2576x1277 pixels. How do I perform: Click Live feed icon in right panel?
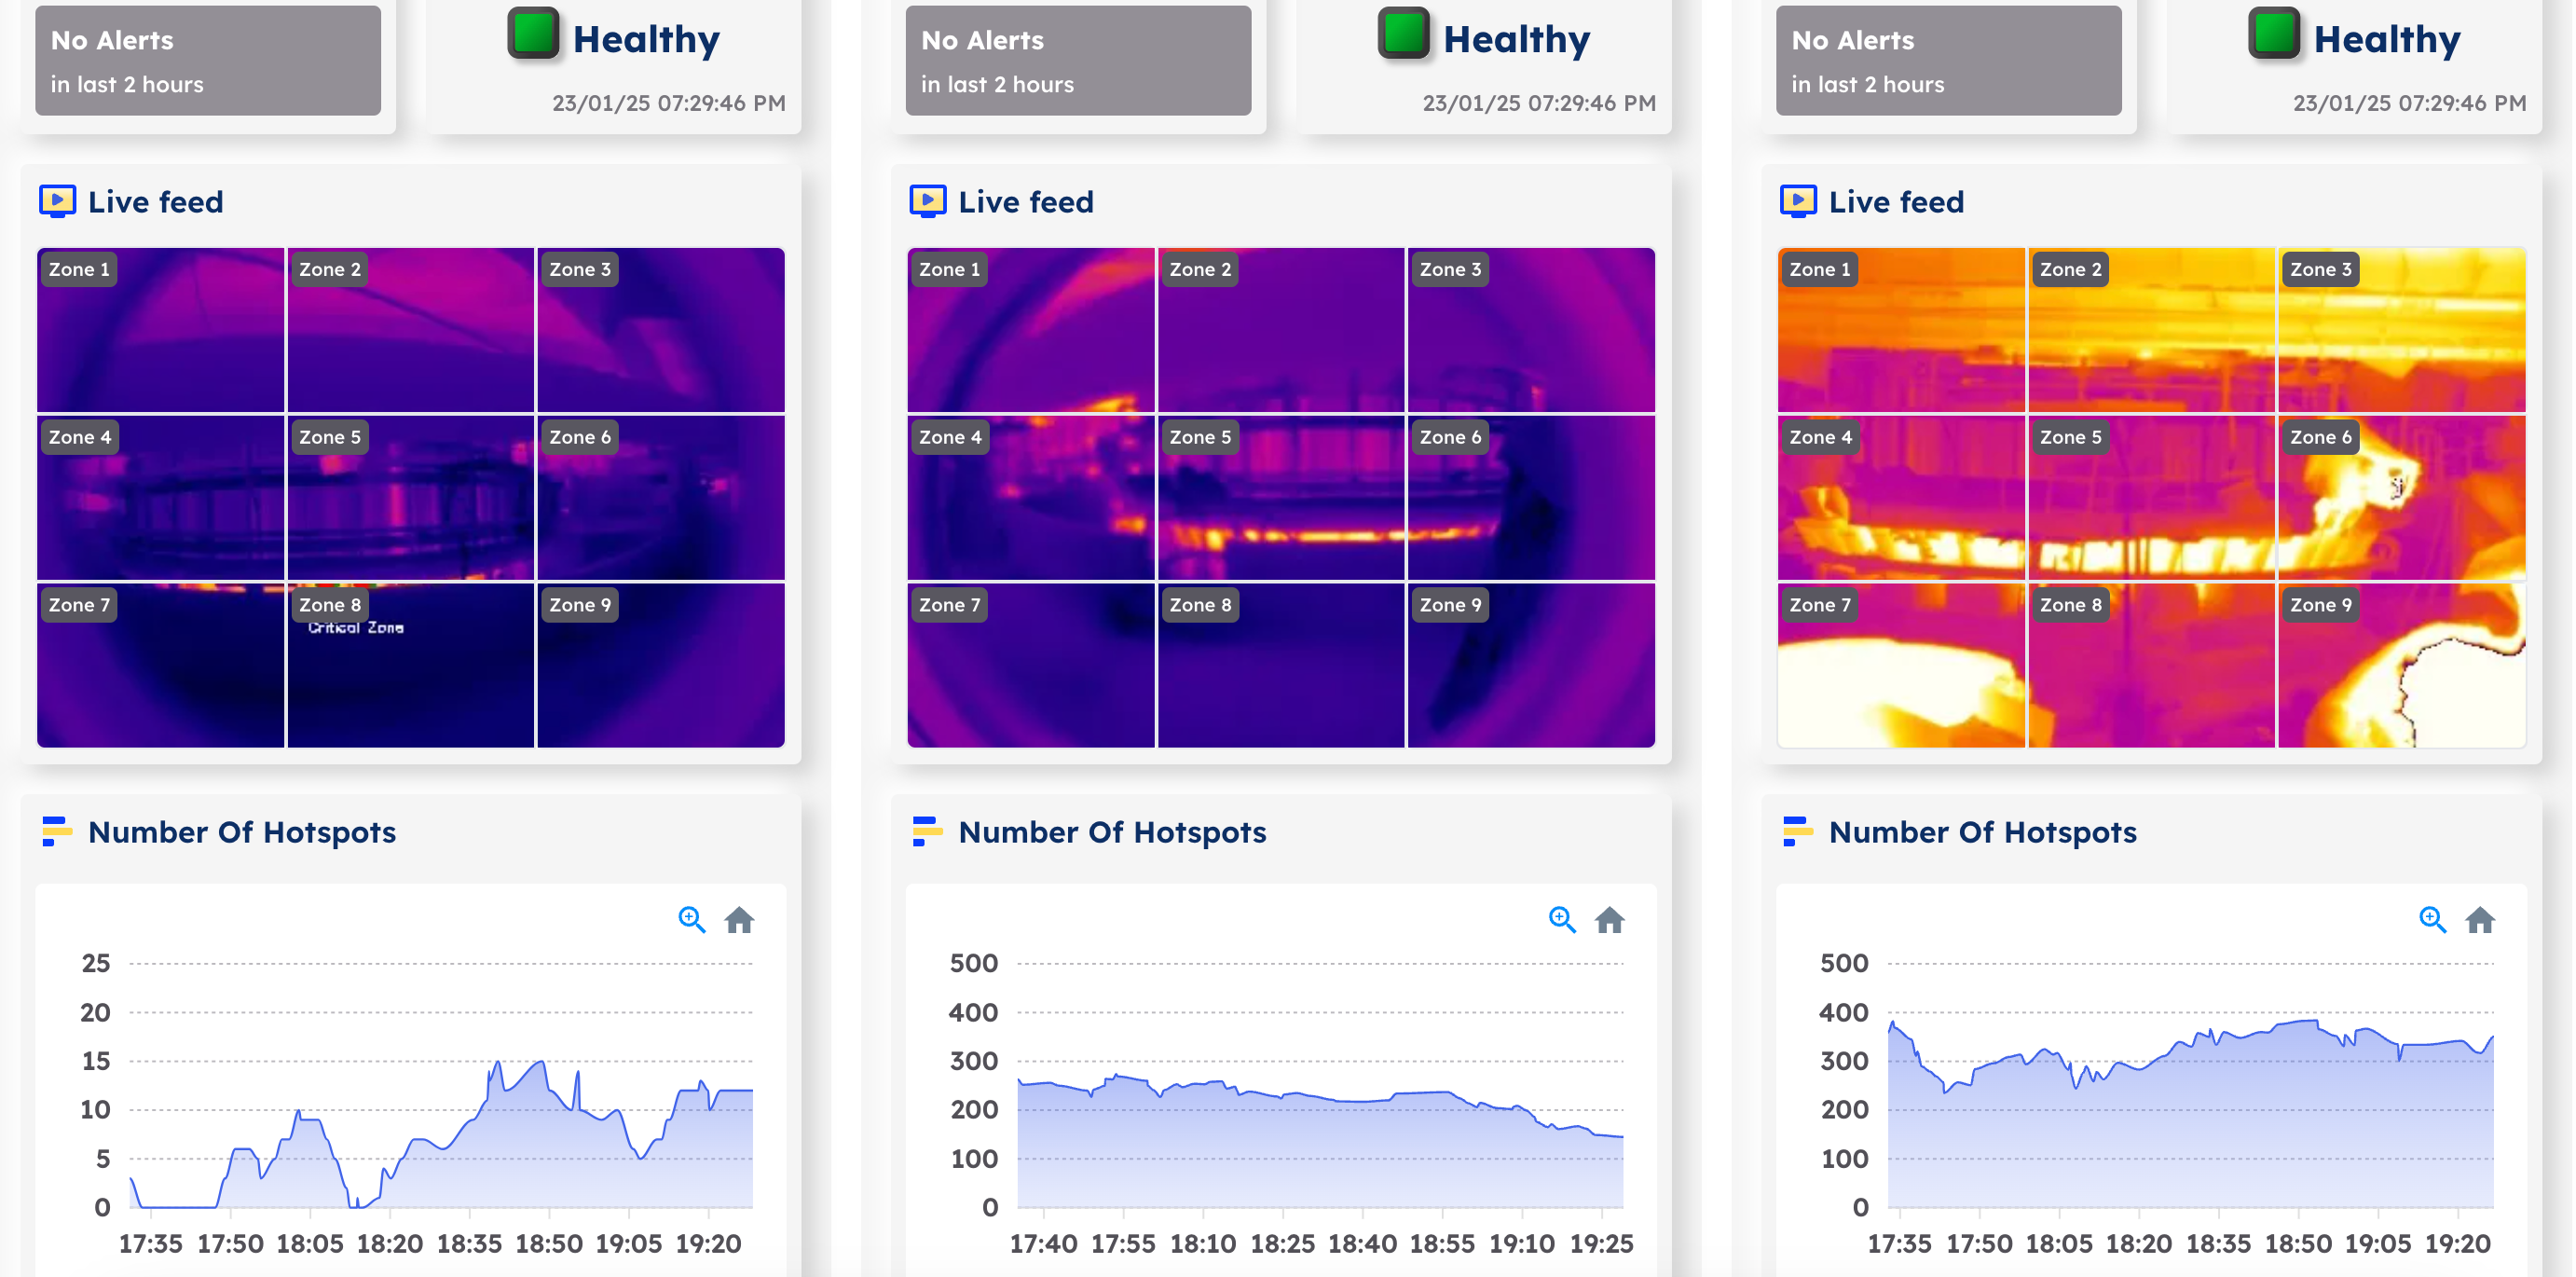tap(1797, 201)
